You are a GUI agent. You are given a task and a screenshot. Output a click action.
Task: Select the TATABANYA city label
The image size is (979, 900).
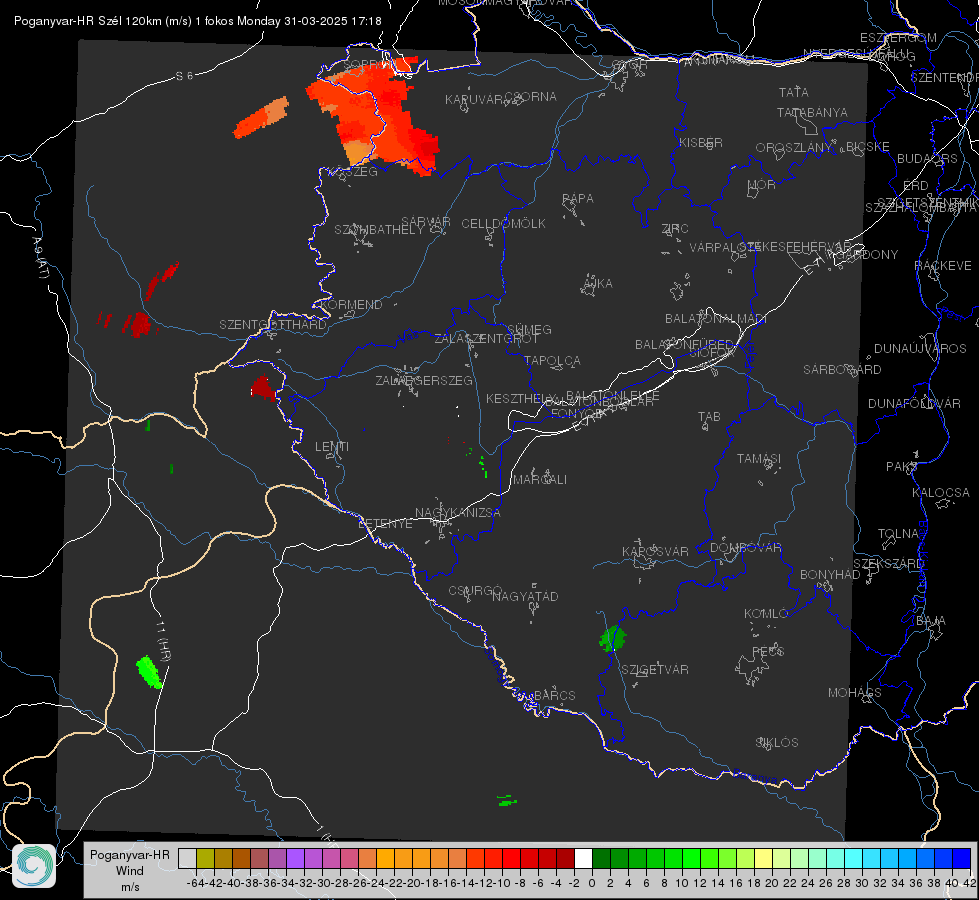pos(812,112)
